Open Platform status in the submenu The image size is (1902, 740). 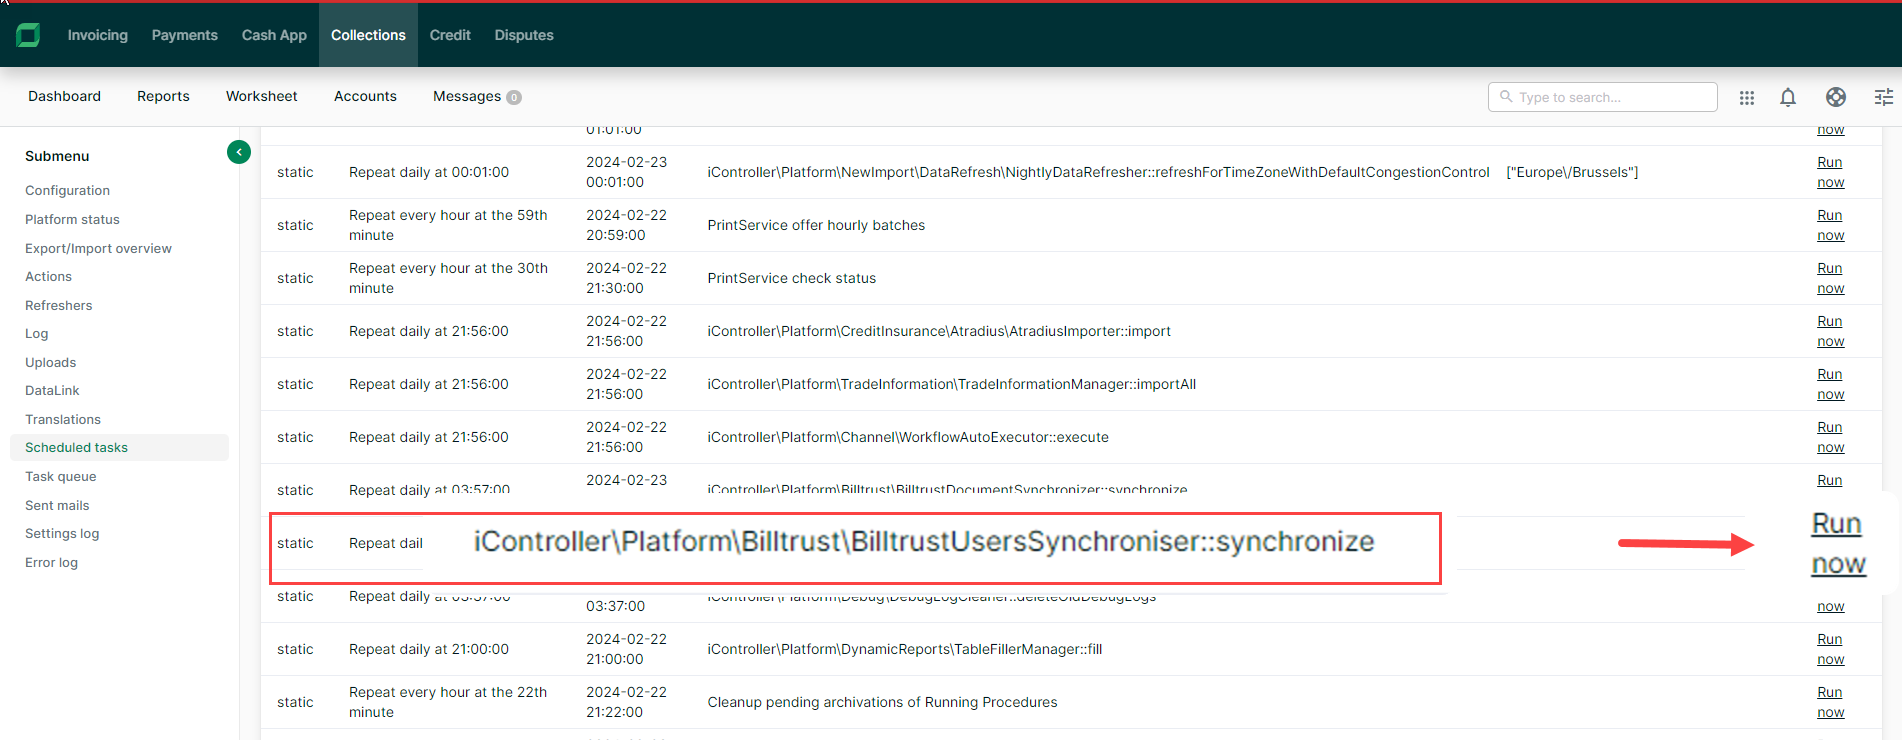click(72, 219)
